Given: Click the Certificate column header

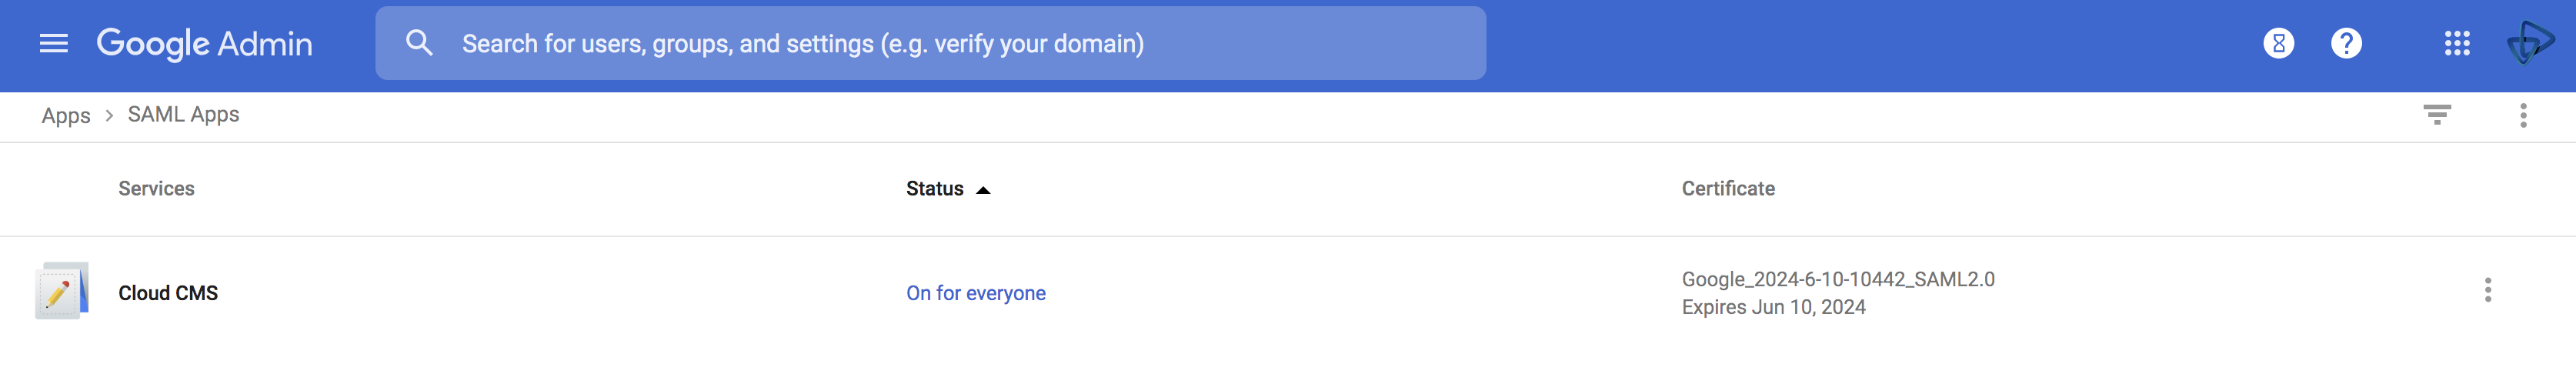Looking at the screenshot, I should point(1727,189).
